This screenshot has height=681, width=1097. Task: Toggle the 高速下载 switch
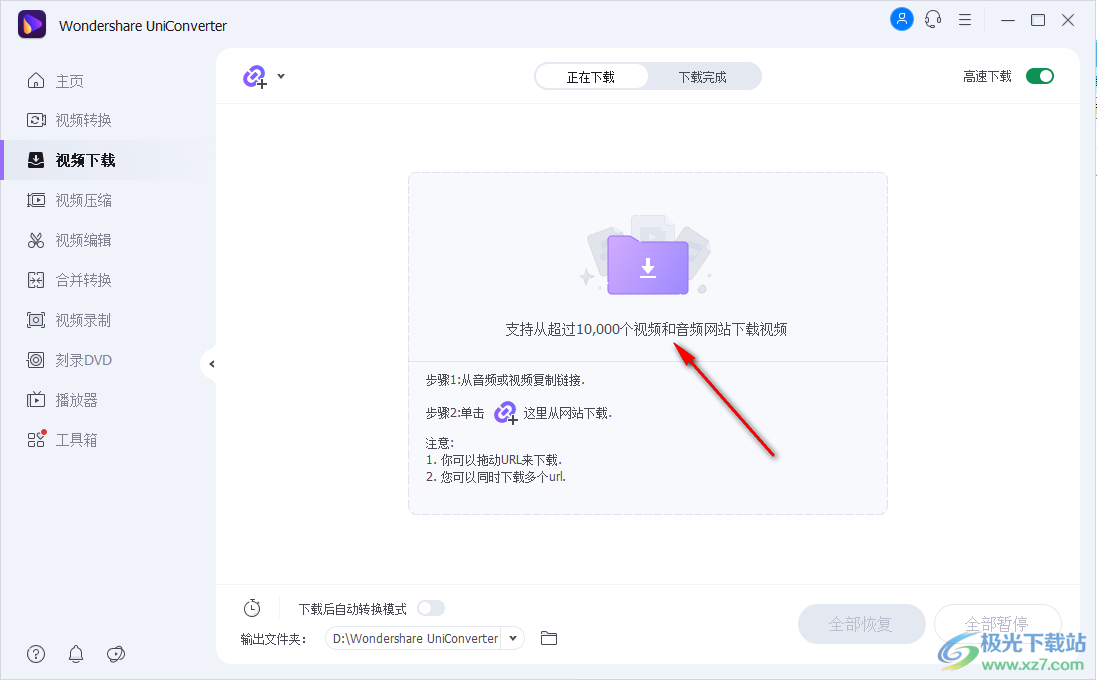(1040, 76)
